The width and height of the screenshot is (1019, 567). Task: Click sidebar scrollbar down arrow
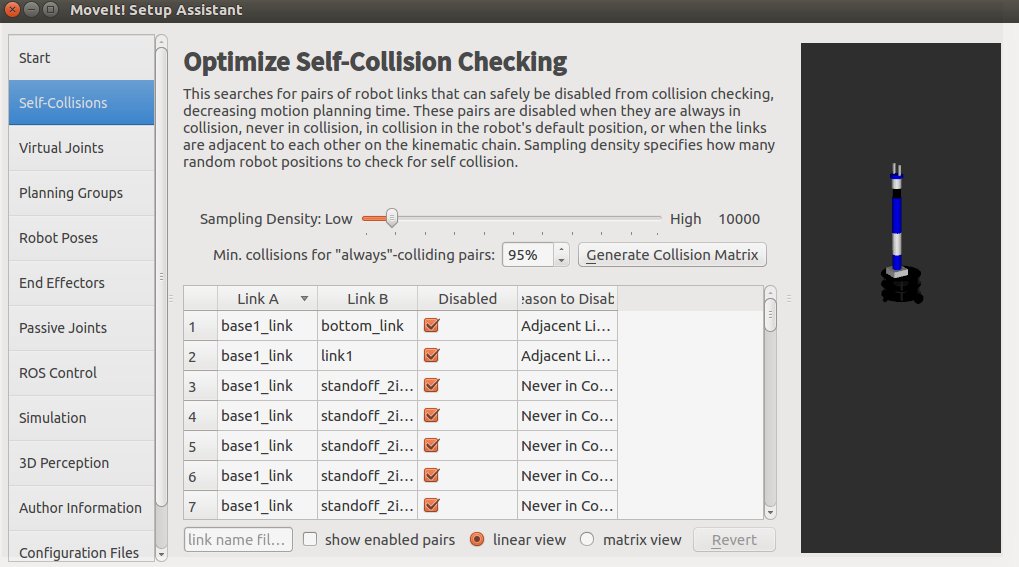point(162,555)
